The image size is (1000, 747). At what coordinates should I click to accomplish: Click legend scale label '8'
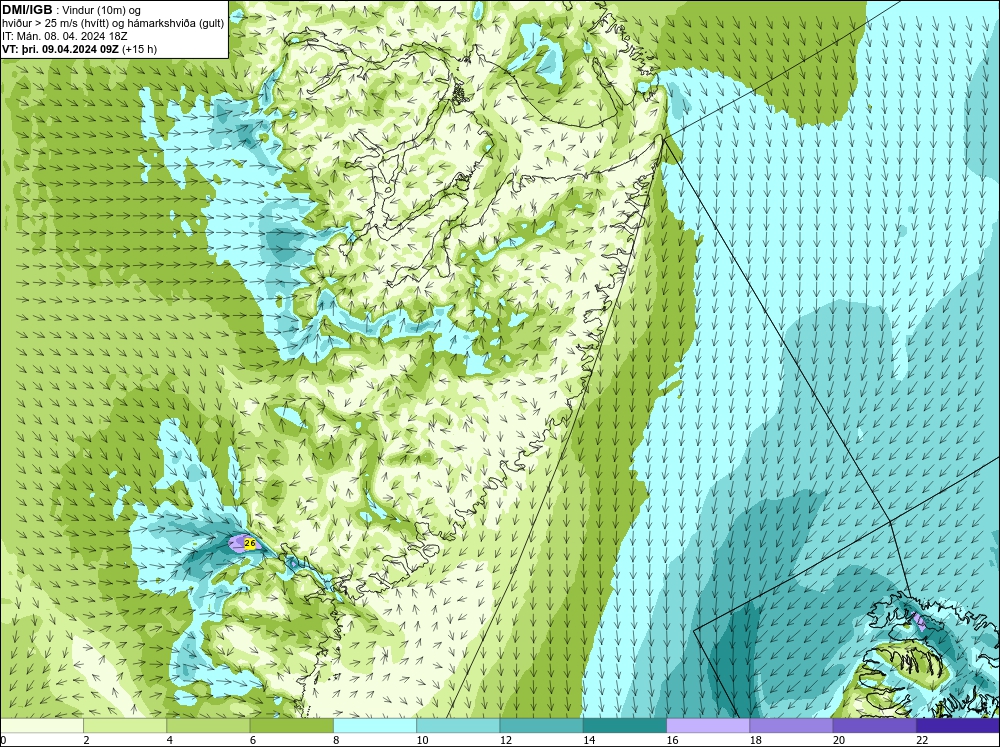336,740
